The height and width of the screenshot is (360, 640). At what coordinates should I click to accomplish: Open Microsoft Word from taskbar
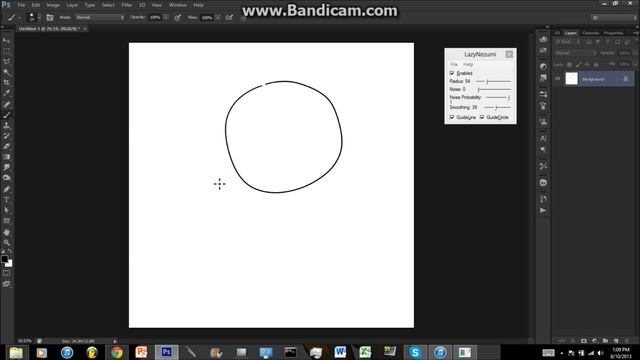click(x=340, y=352)
